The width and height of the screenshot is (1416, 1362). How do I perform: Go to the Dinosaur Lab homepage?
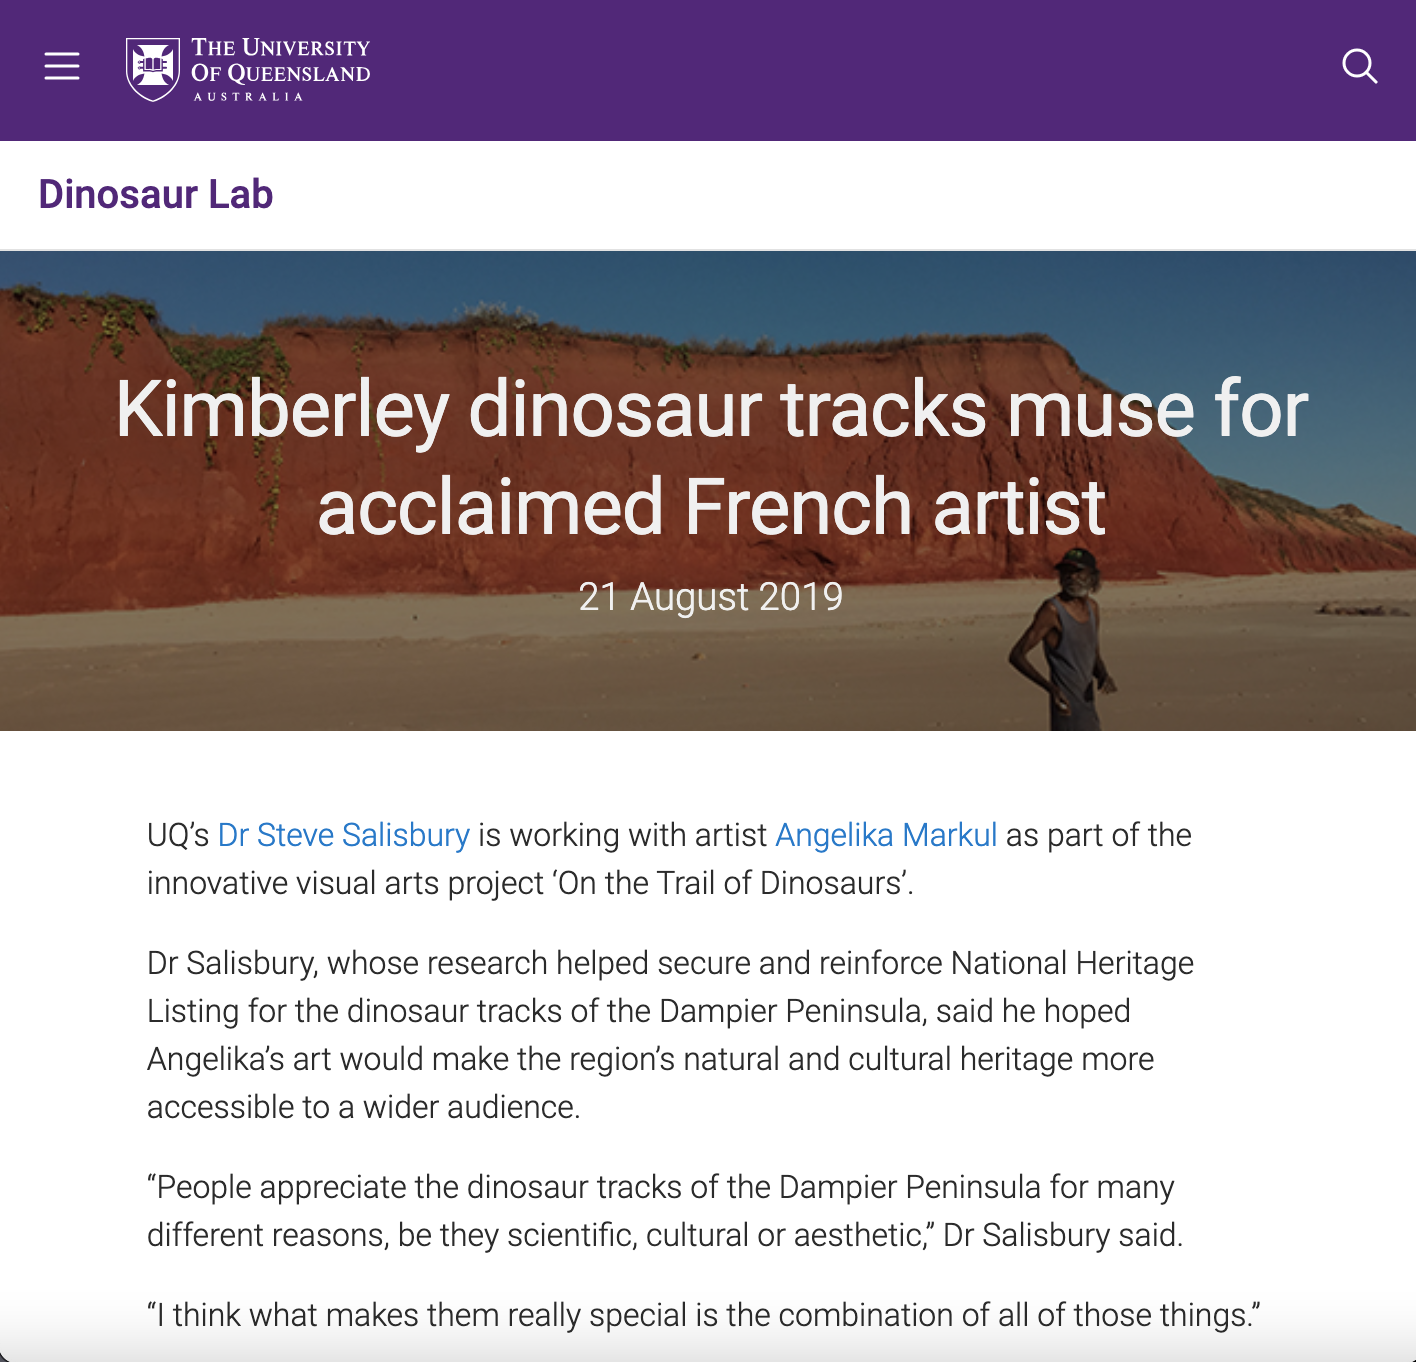156,194
